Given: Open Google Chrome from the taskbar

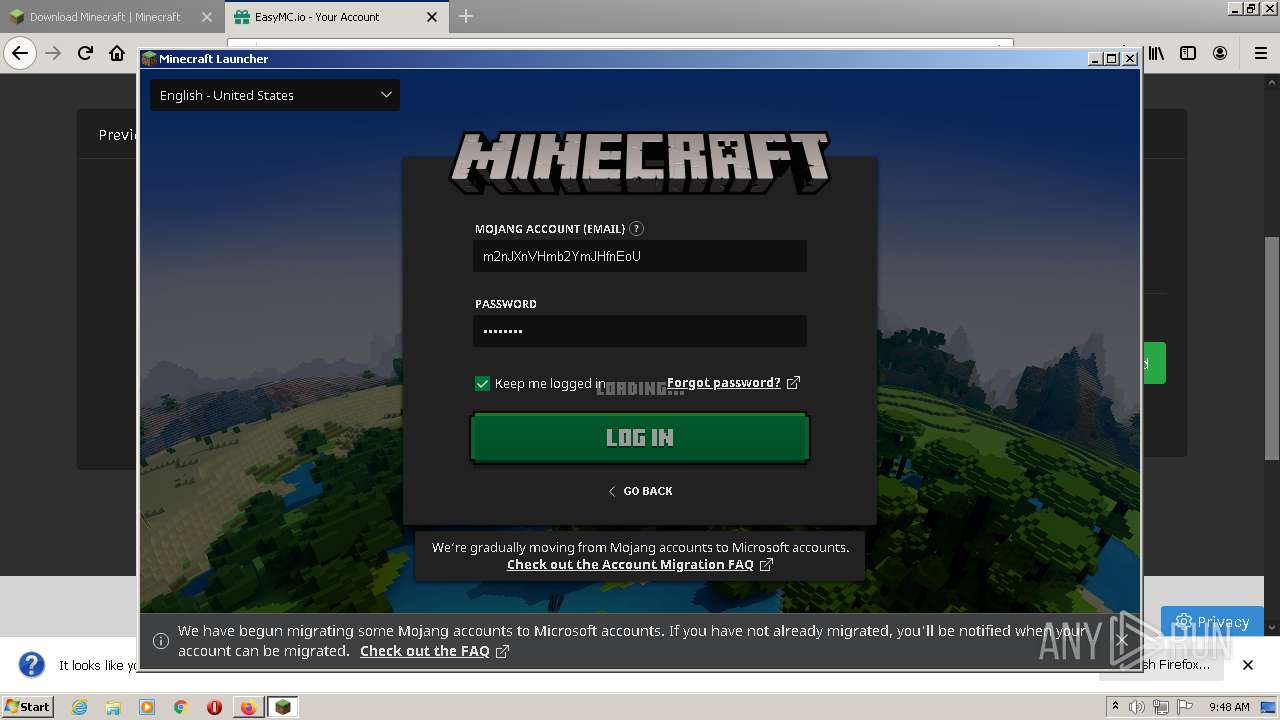Looking at the screenshot, I should tap(181, 707).
